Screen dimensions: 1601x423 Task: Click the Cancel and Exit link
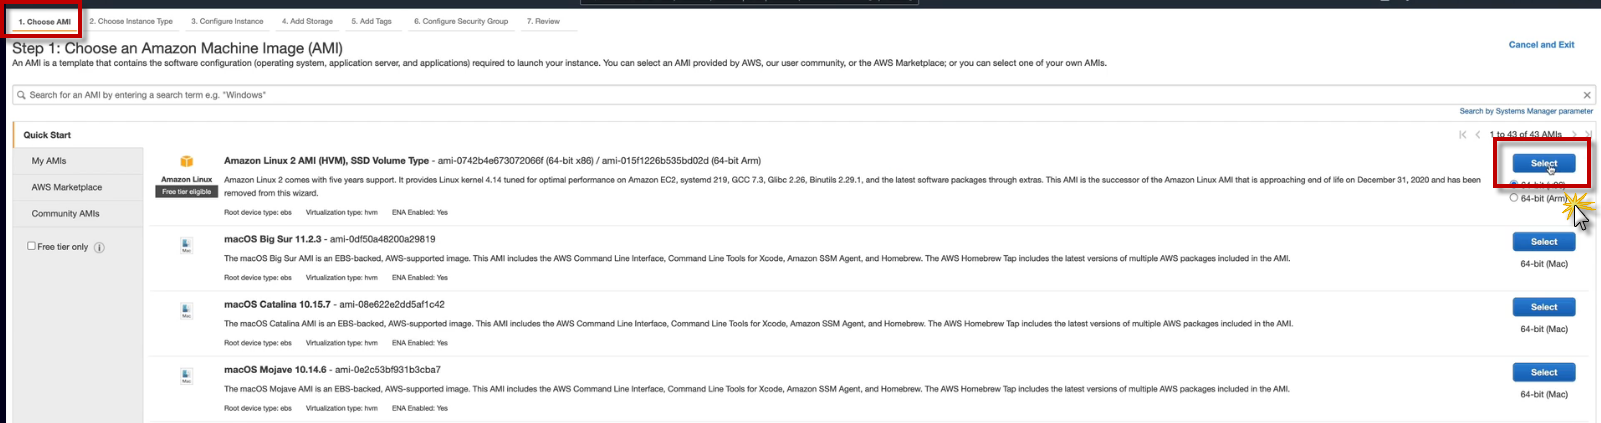point(1541,45)
